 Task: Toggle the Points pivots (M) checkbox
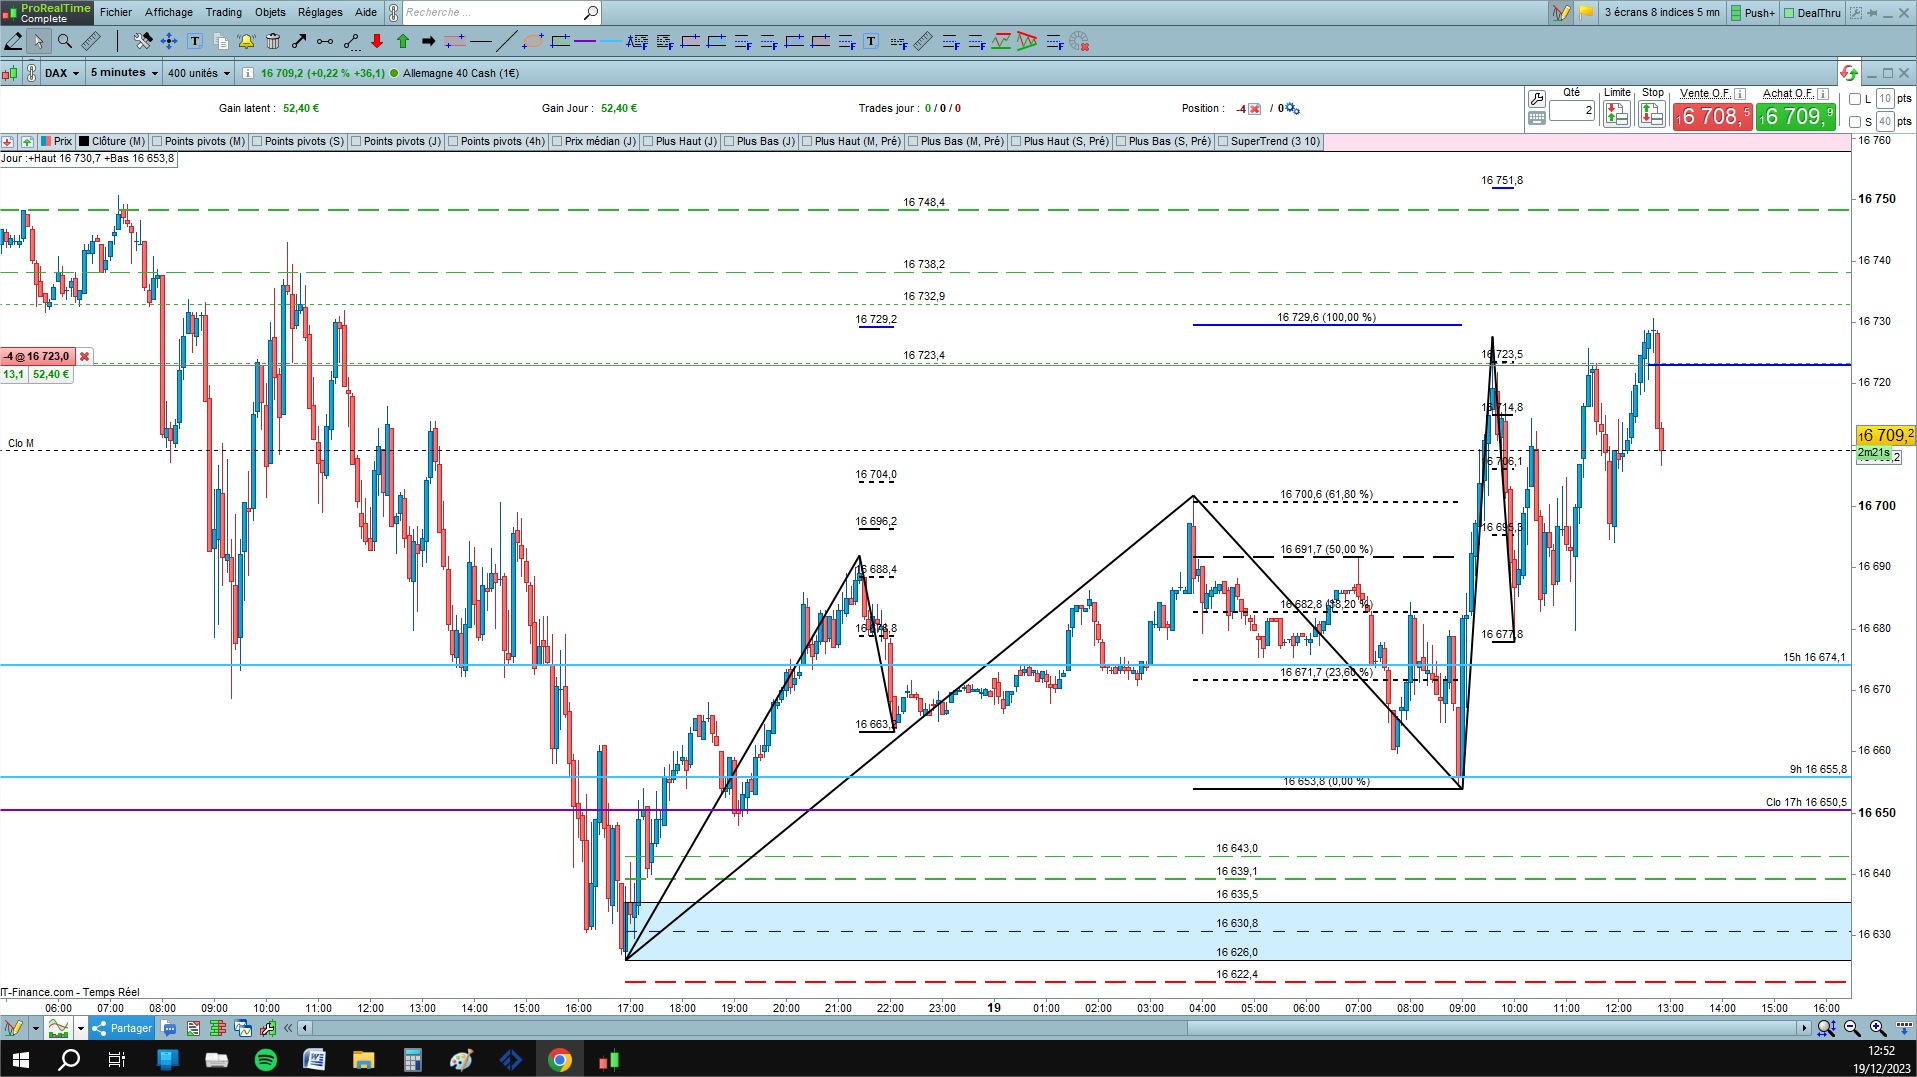click(158, 142)
